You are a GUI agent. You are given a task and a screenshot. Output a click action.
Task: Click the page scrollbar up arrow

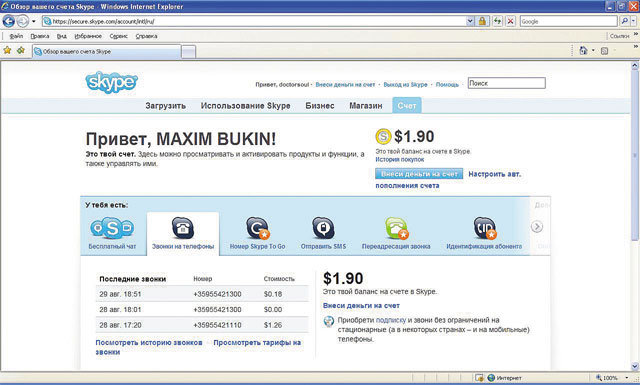[x=635, y=65]
